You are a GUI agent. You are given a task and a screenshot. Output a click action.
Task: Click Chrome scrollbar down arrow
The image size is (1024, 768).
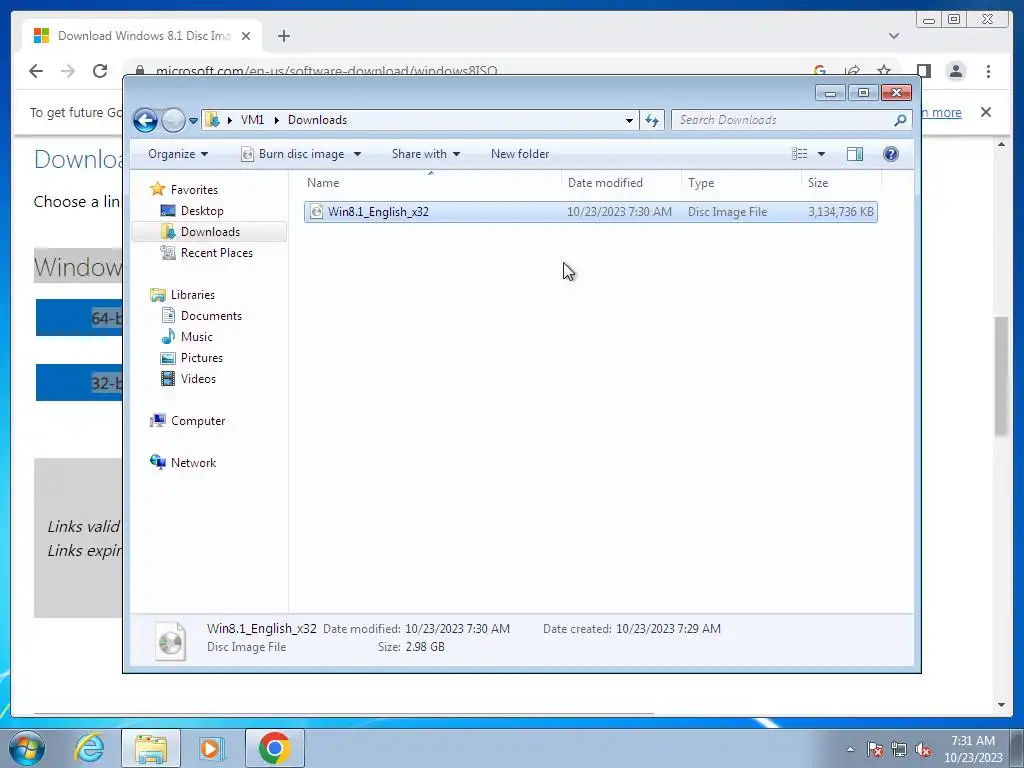[1002, 705]
